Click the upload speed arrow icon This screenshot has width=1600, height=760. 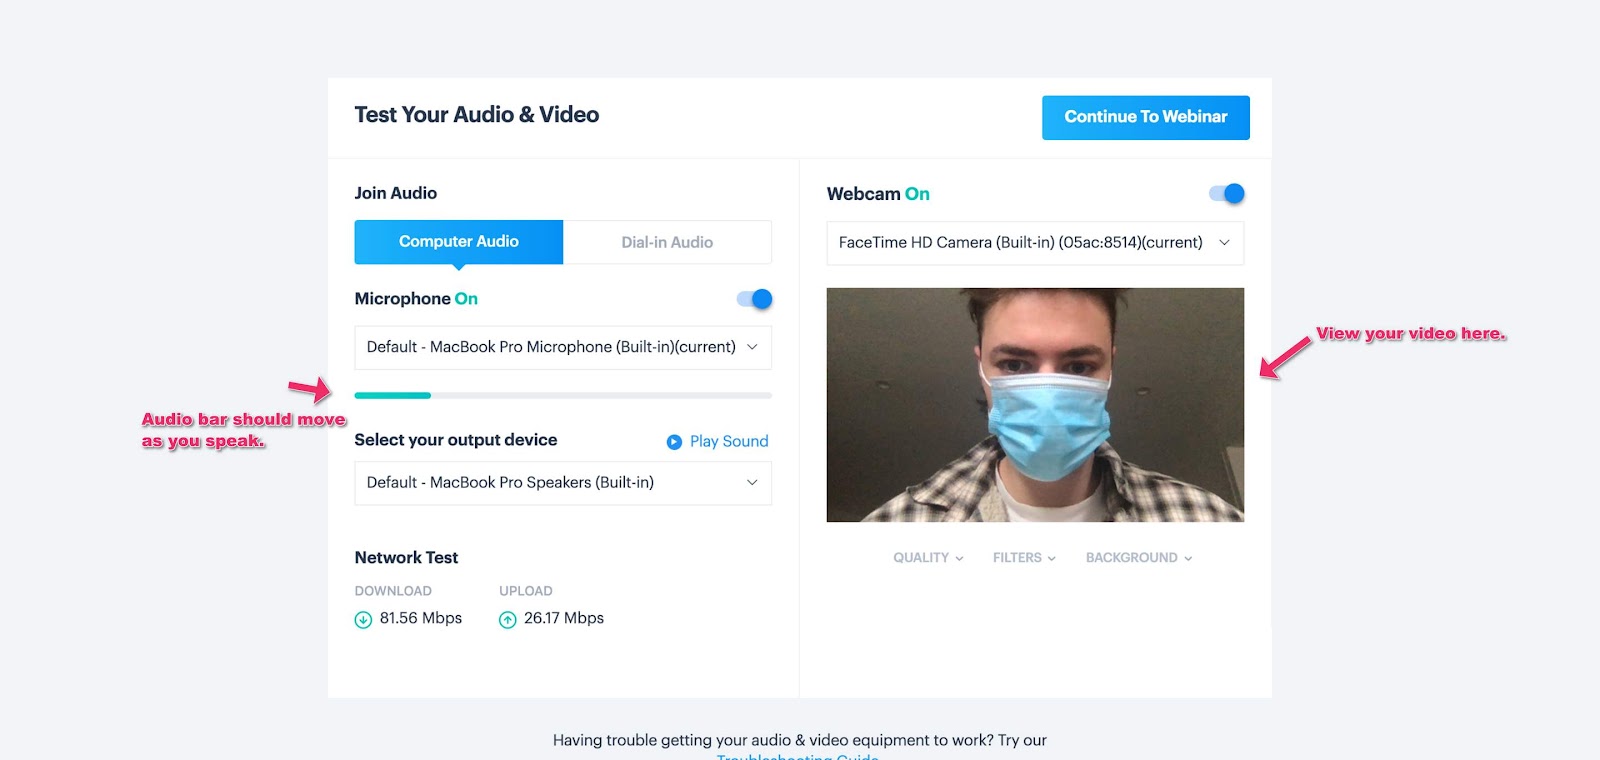508,620
